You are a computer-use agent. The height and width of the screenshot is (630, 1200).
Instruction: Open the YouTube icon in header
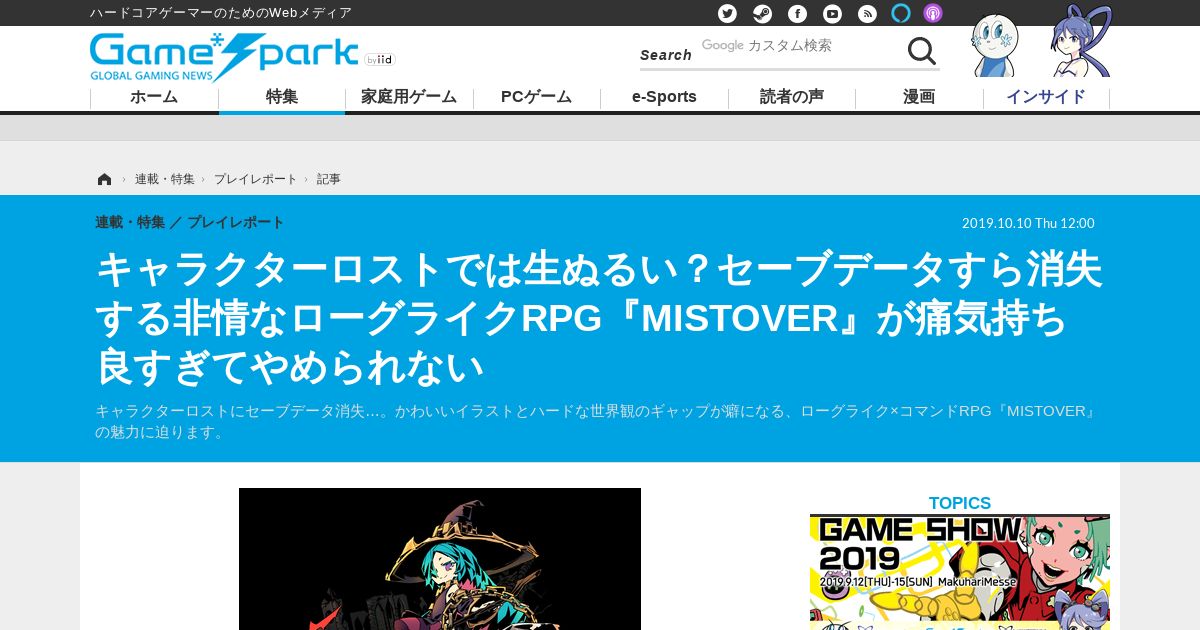(832, 13)
